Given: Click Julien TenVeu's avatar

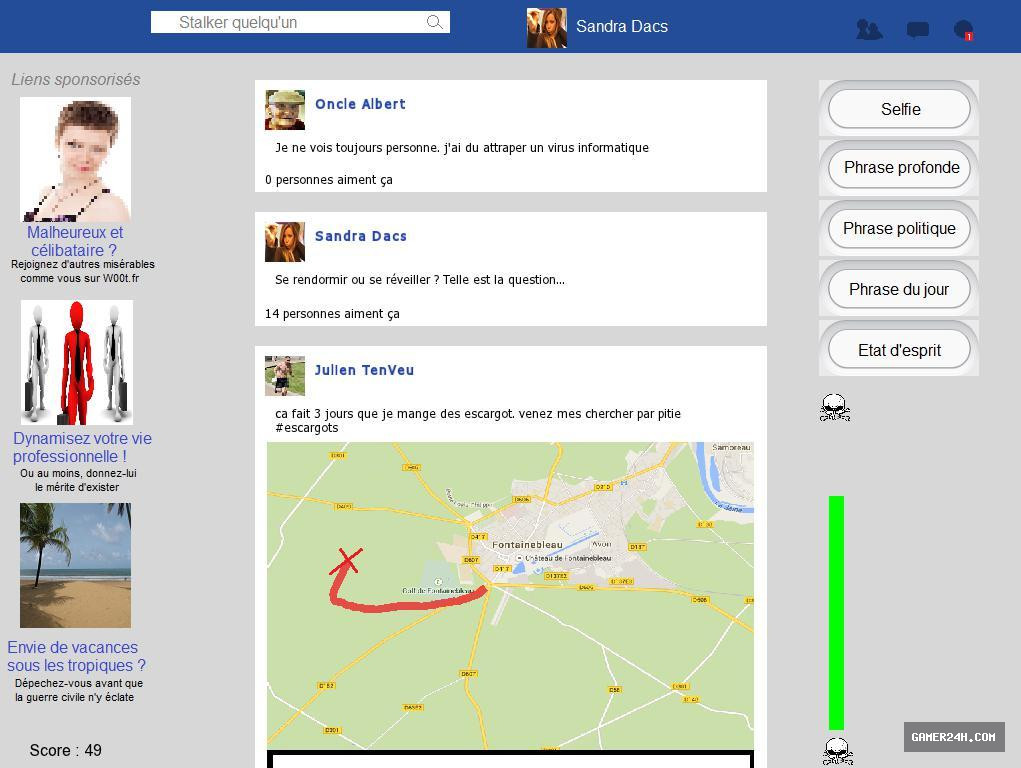Looking at the screenshot, I should pyautogui.click(x=285, y=376).
